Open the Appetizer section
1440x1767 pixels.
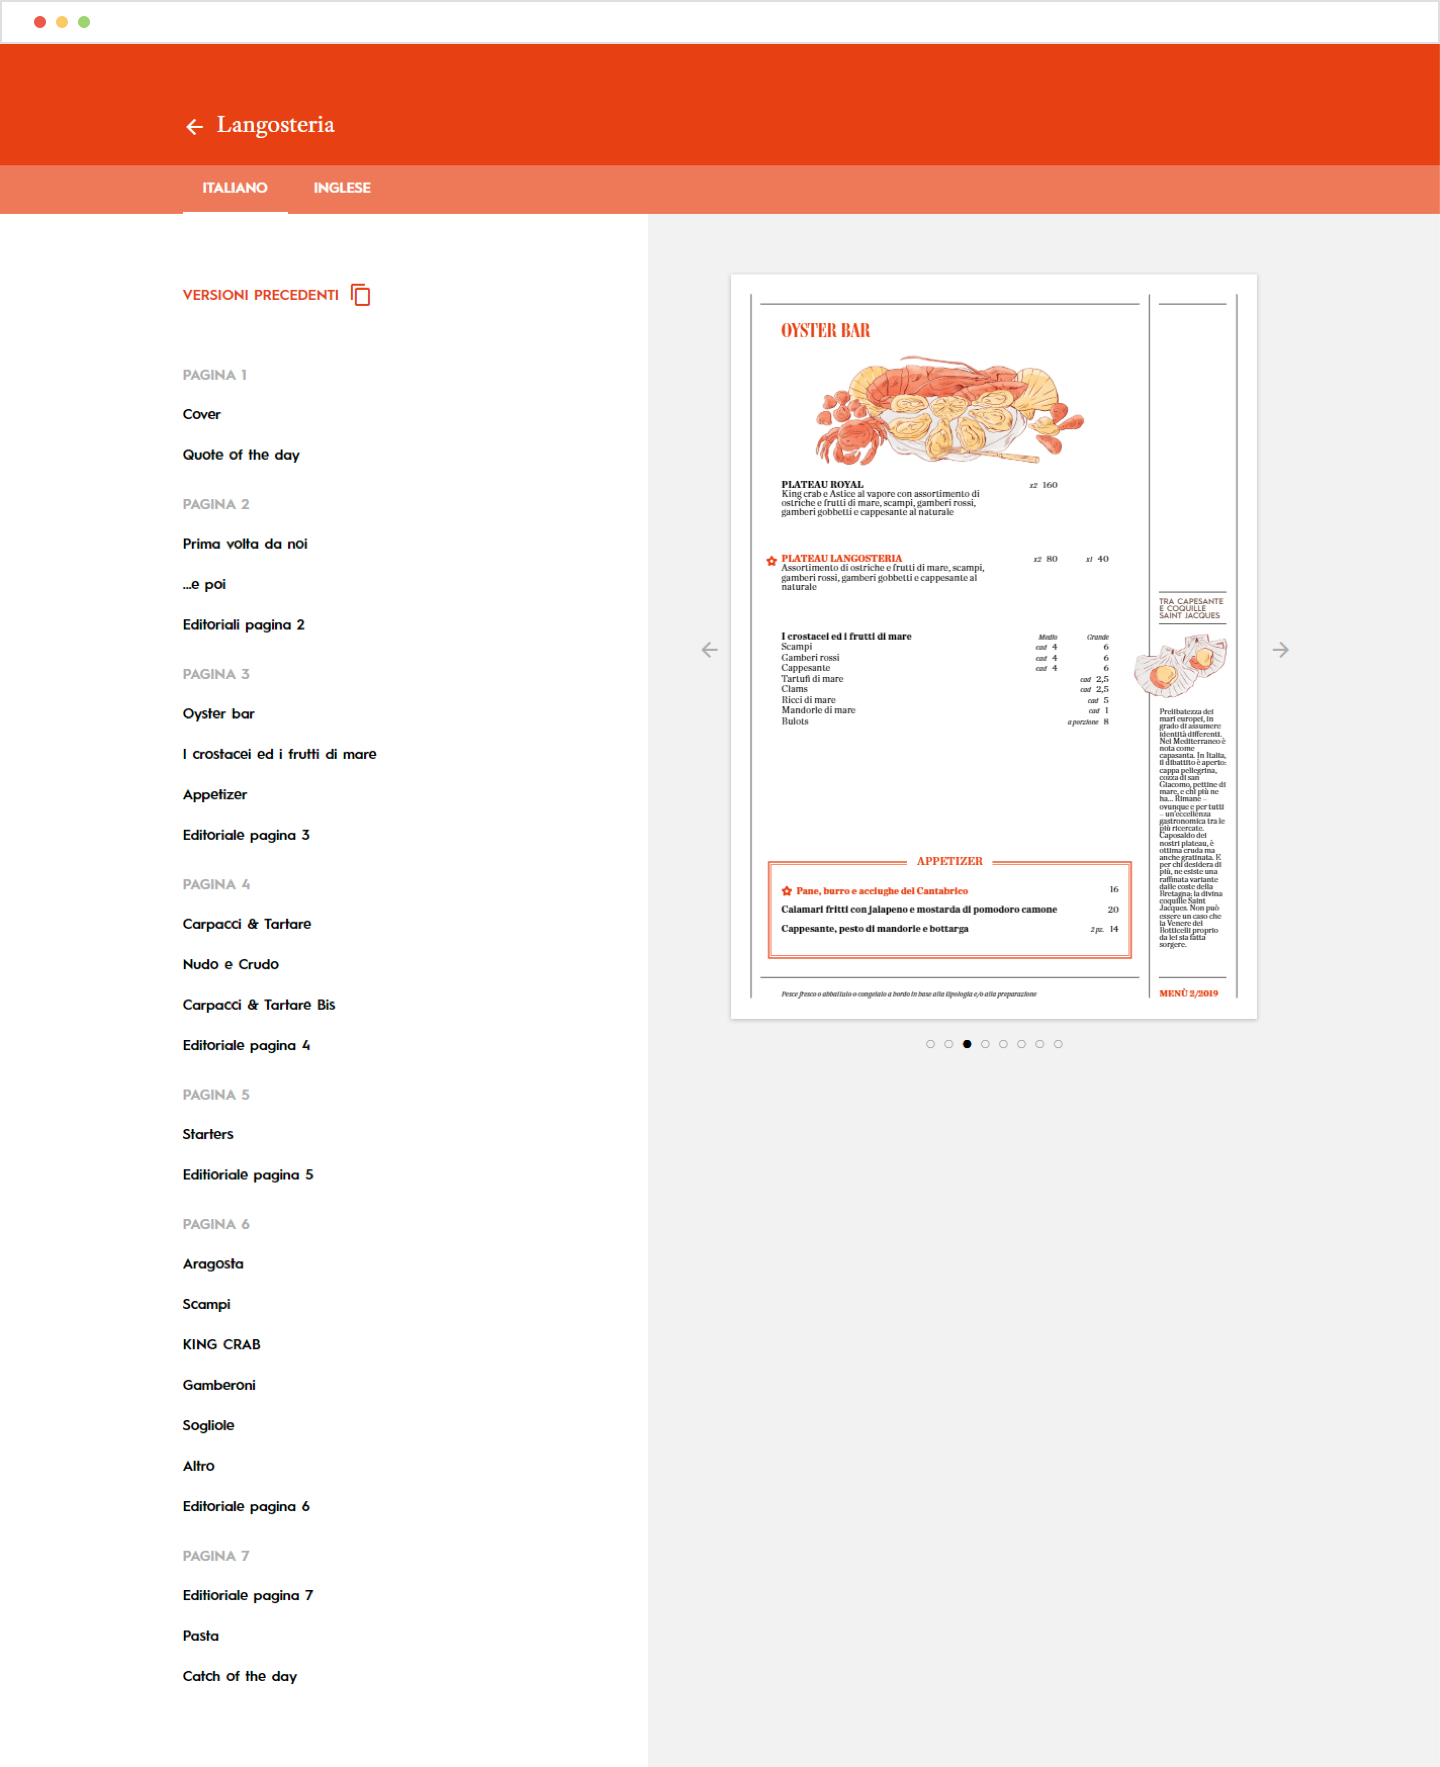coord(215,795)
